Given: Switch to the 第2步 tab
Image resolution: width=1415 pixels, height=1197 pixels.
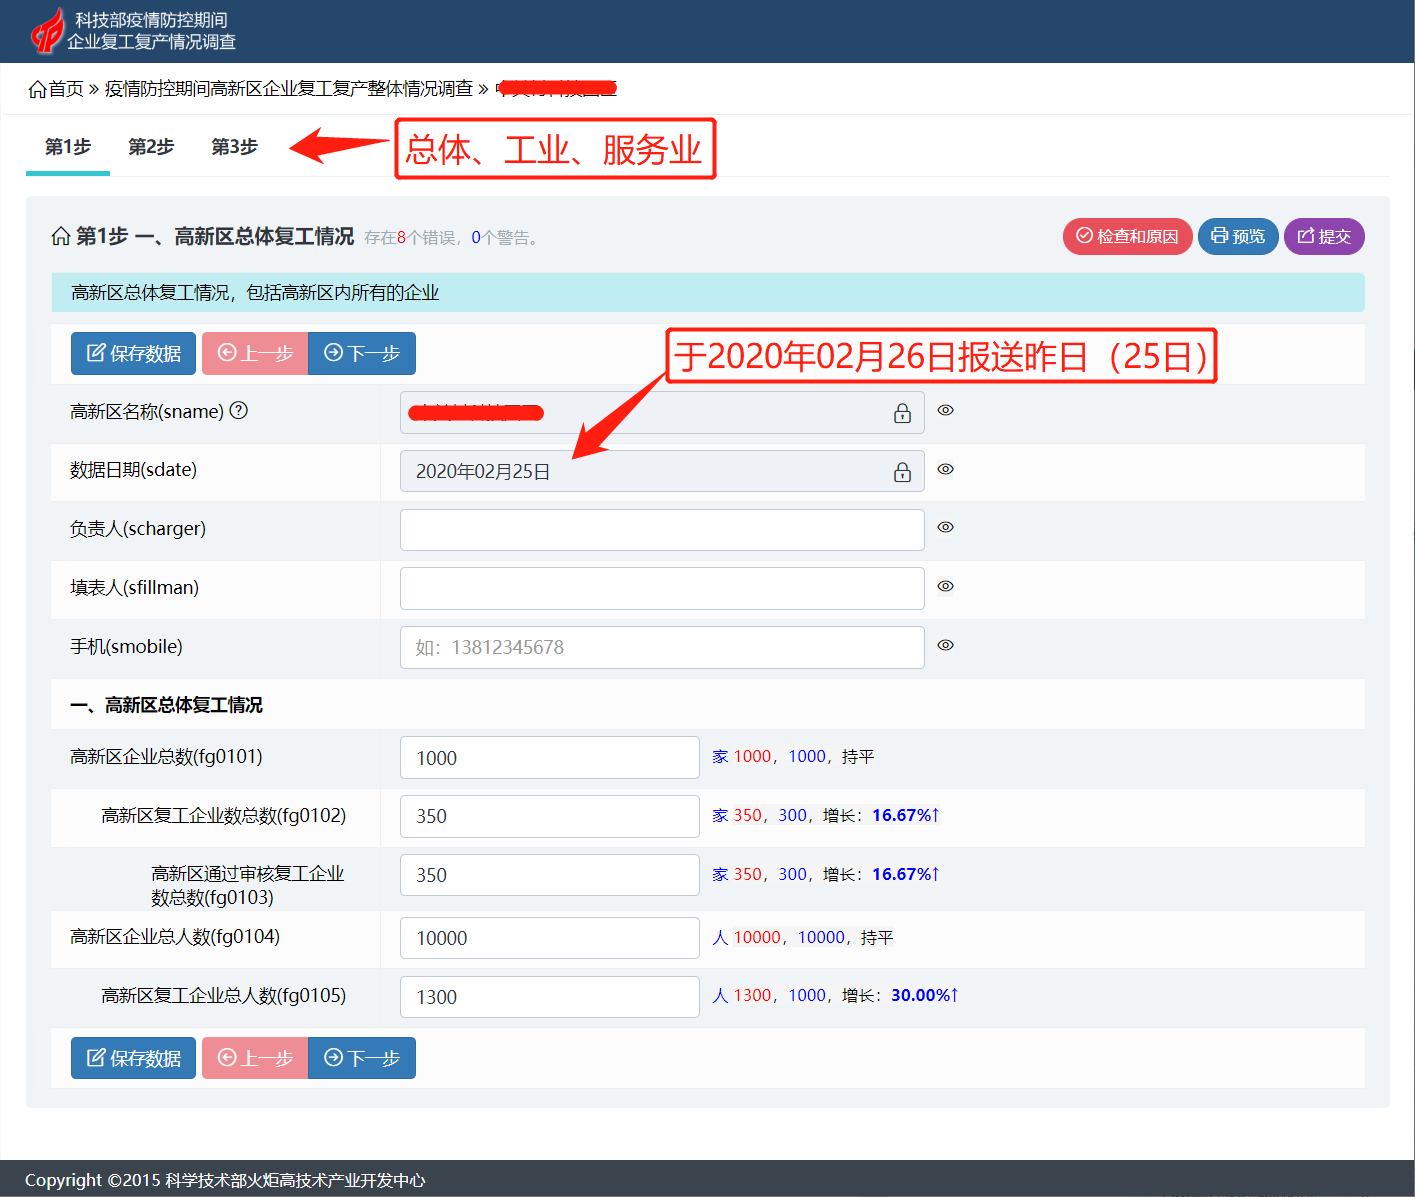Looking at the screenshot, I should pyautogui.click(x=151, y=147).
